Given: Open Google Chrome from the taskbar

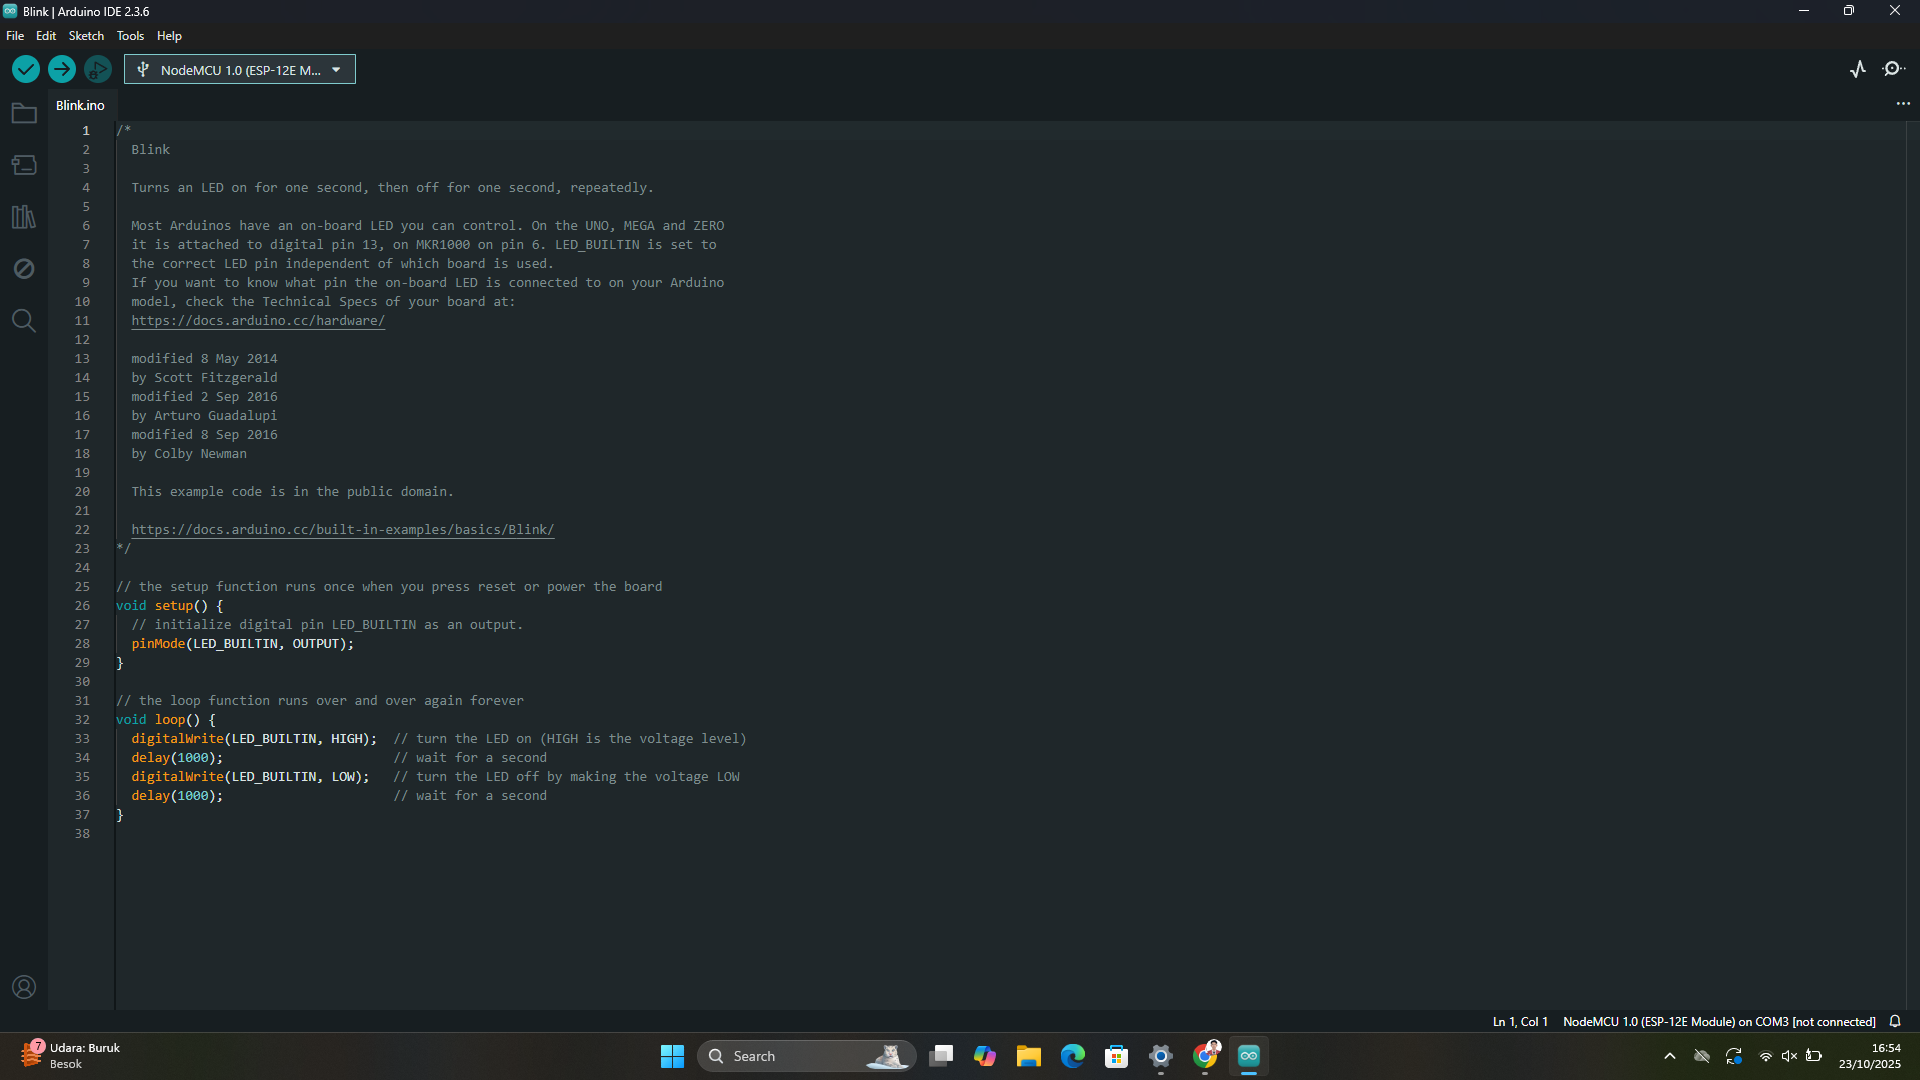Looking at the screenshot, I should pos(1205,1056).
